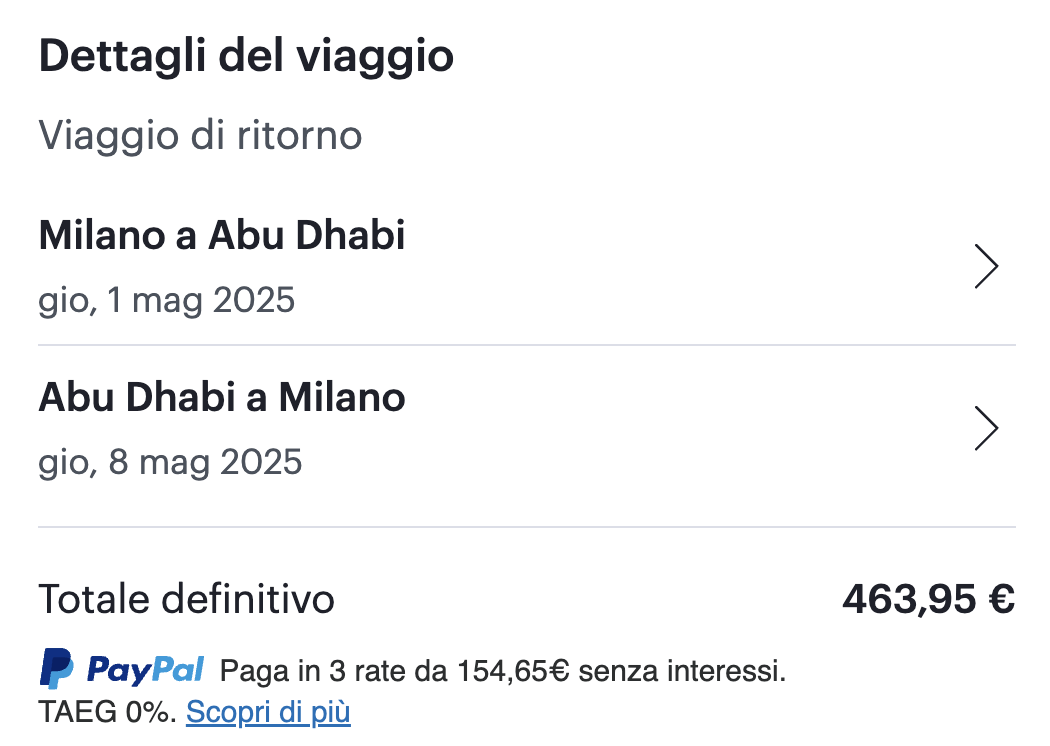The height and width of the screenshot is (746, 1050).
Task: Click the TAEG 0% text
Action: tap(107, 712)
